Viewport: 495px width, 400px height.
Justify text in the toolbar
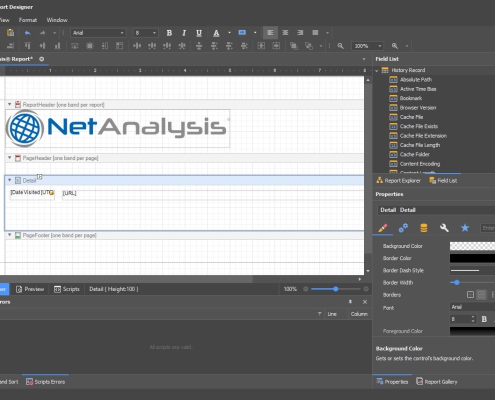click(x=315, y=33)
